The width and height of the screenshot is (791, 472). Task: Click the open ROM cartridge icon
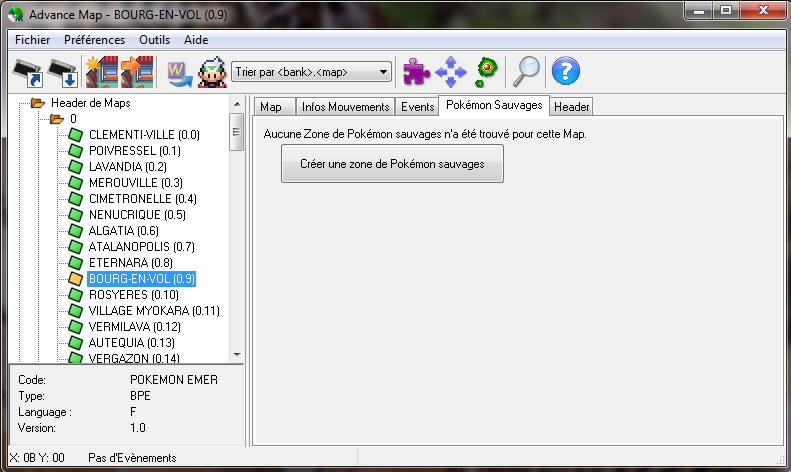click(28, 72)
